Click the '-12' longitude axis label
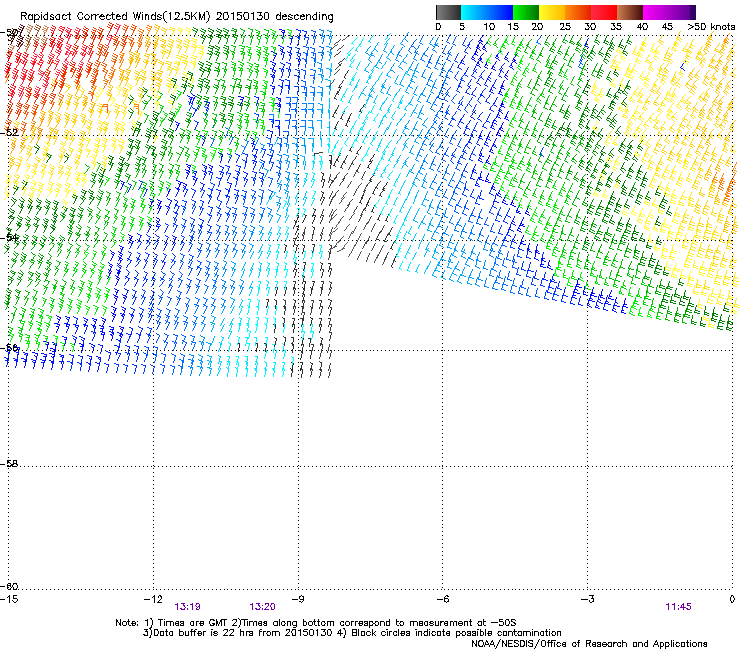This screenshot has width=740, height=650. (153, 599)
